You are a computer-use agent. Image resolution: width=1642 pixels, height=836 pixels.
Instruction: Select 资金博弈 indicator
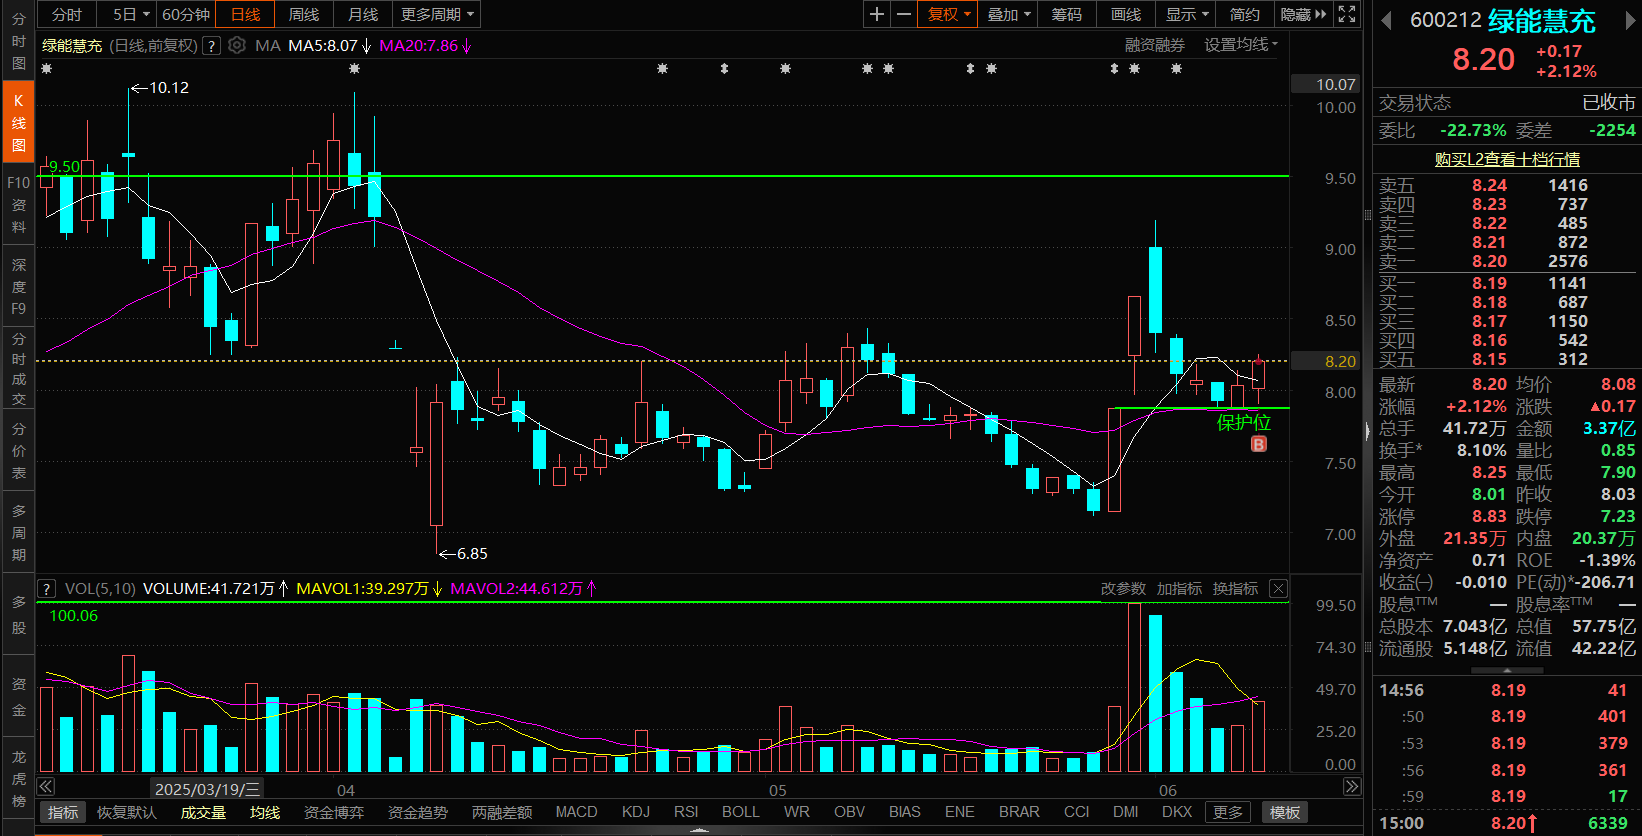tap(334, 812)
